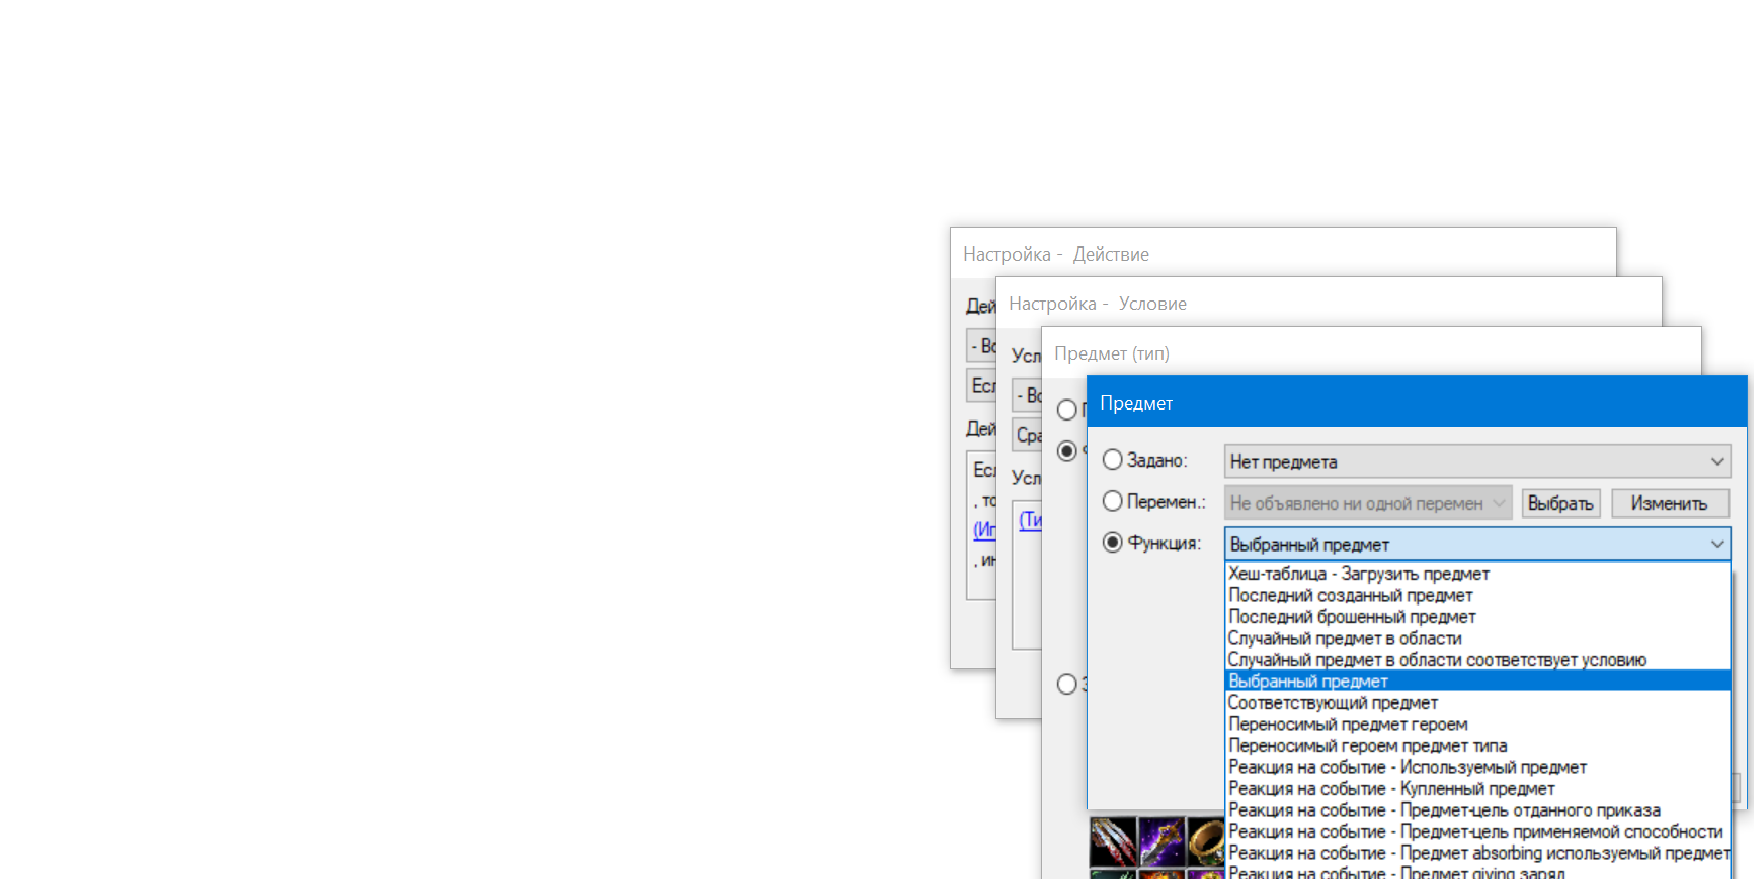Image resolution: width=1754 pixels, height=879 pixels.
Task: Click the Изменить button
Action: pyautogui.click(x=1669, y=503)
